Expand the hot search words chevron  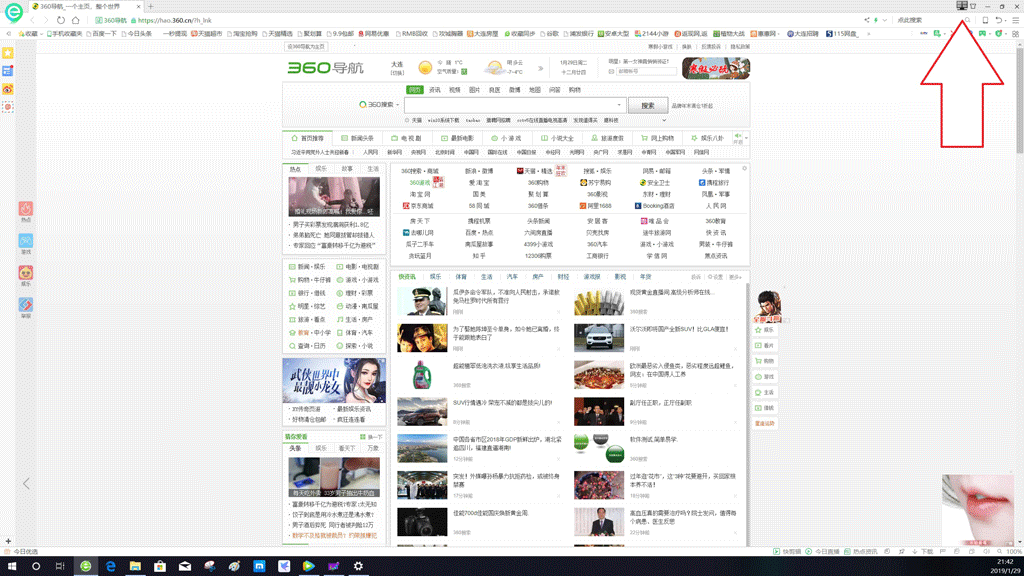pos(664,120)
